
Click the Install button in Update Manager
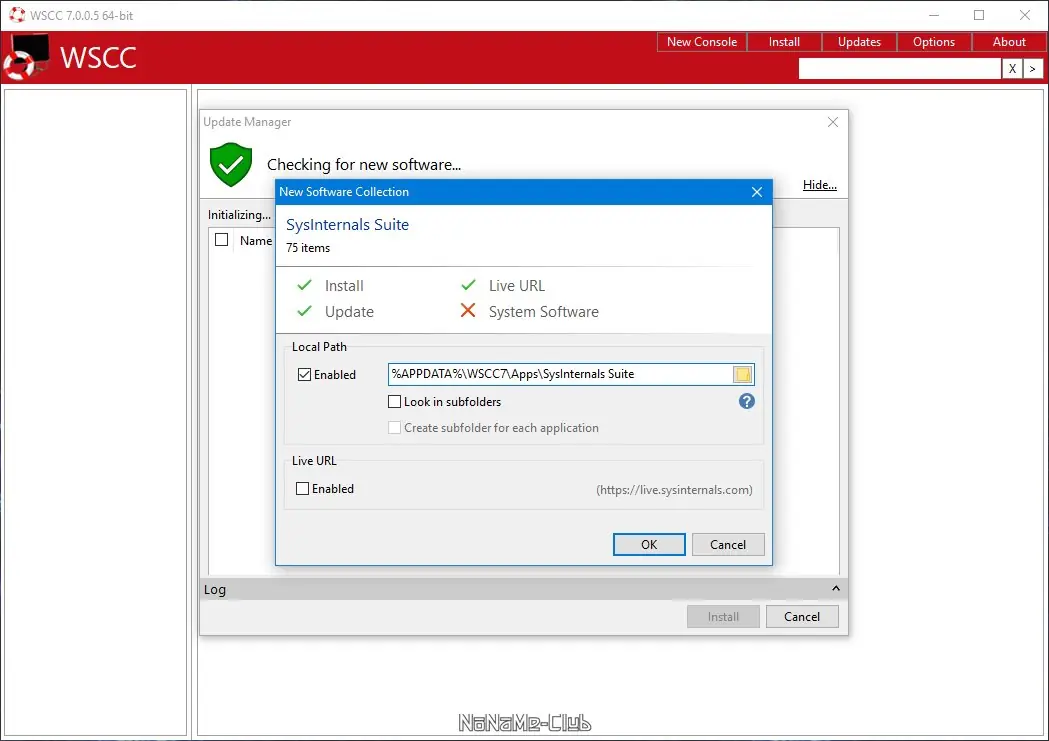(x=723, y=617)
